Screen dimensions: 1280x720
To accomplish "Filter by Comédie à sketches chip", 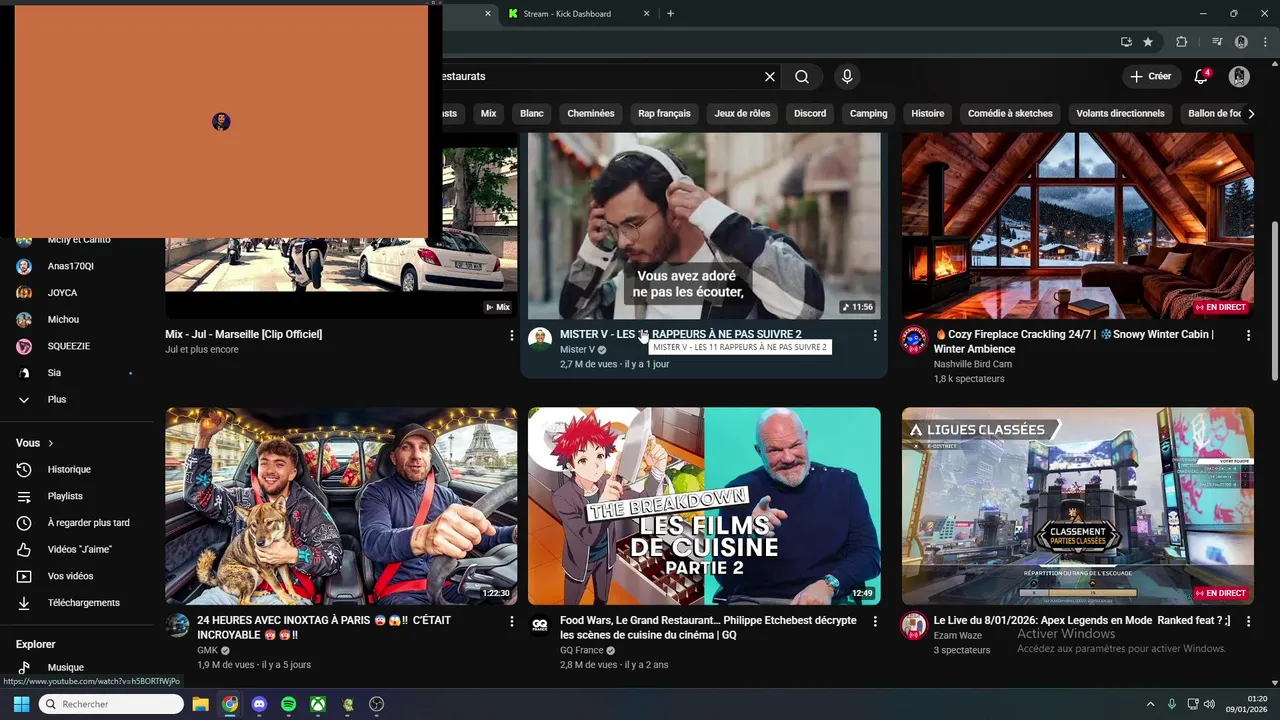I will (x=1010, y=114).
